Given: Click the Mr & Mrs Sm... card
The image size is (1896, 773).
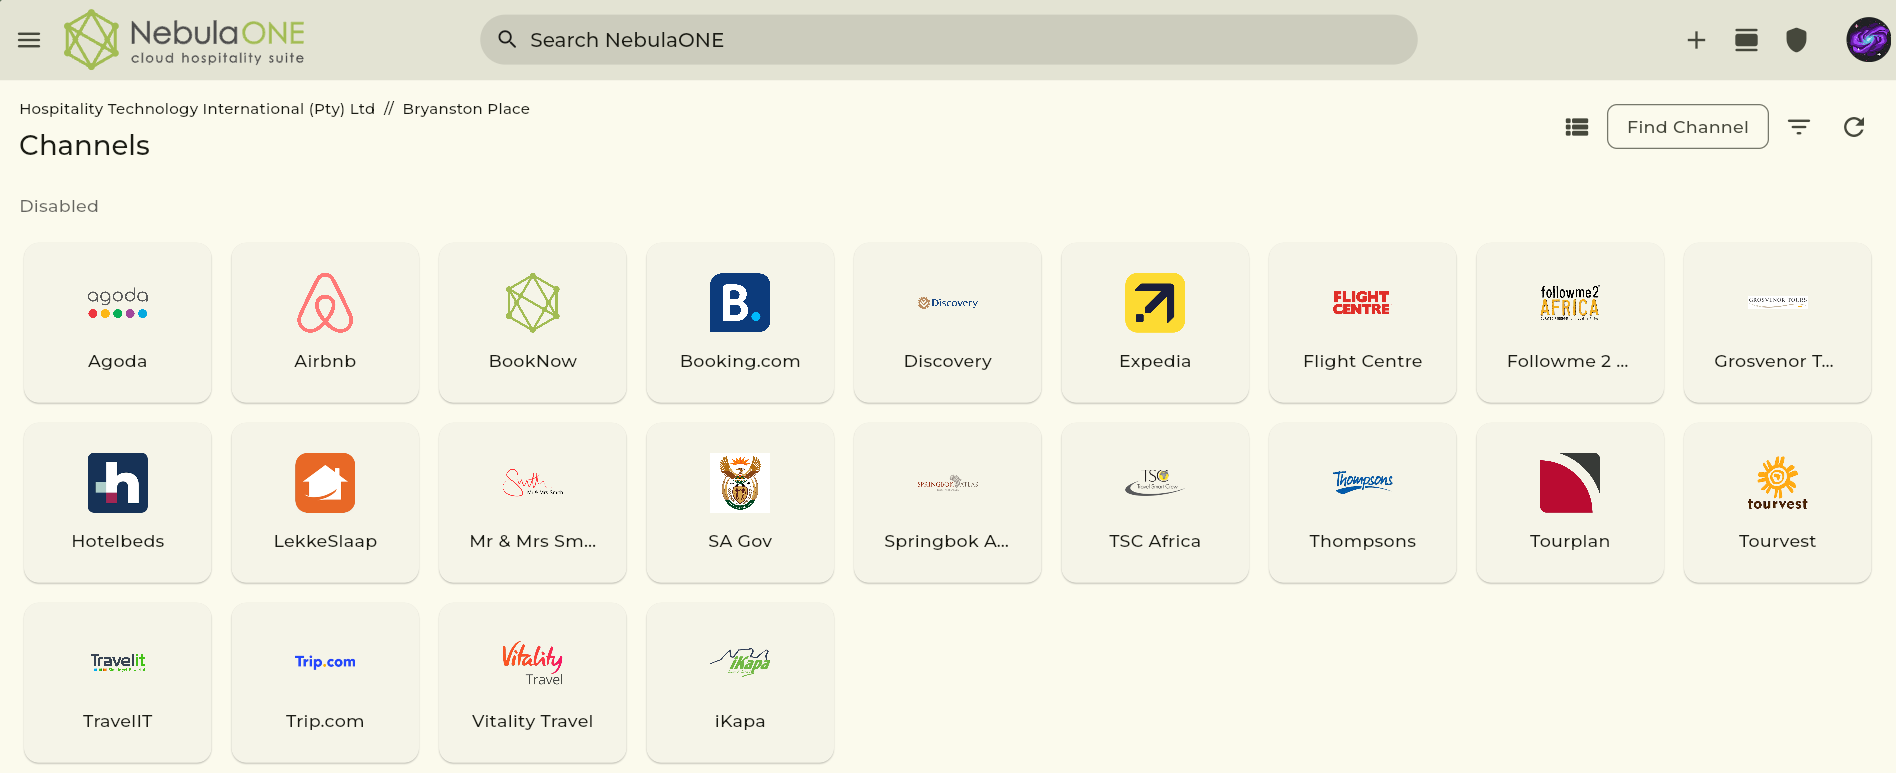Looking at the screenshot, I should [x=533, y=503].
